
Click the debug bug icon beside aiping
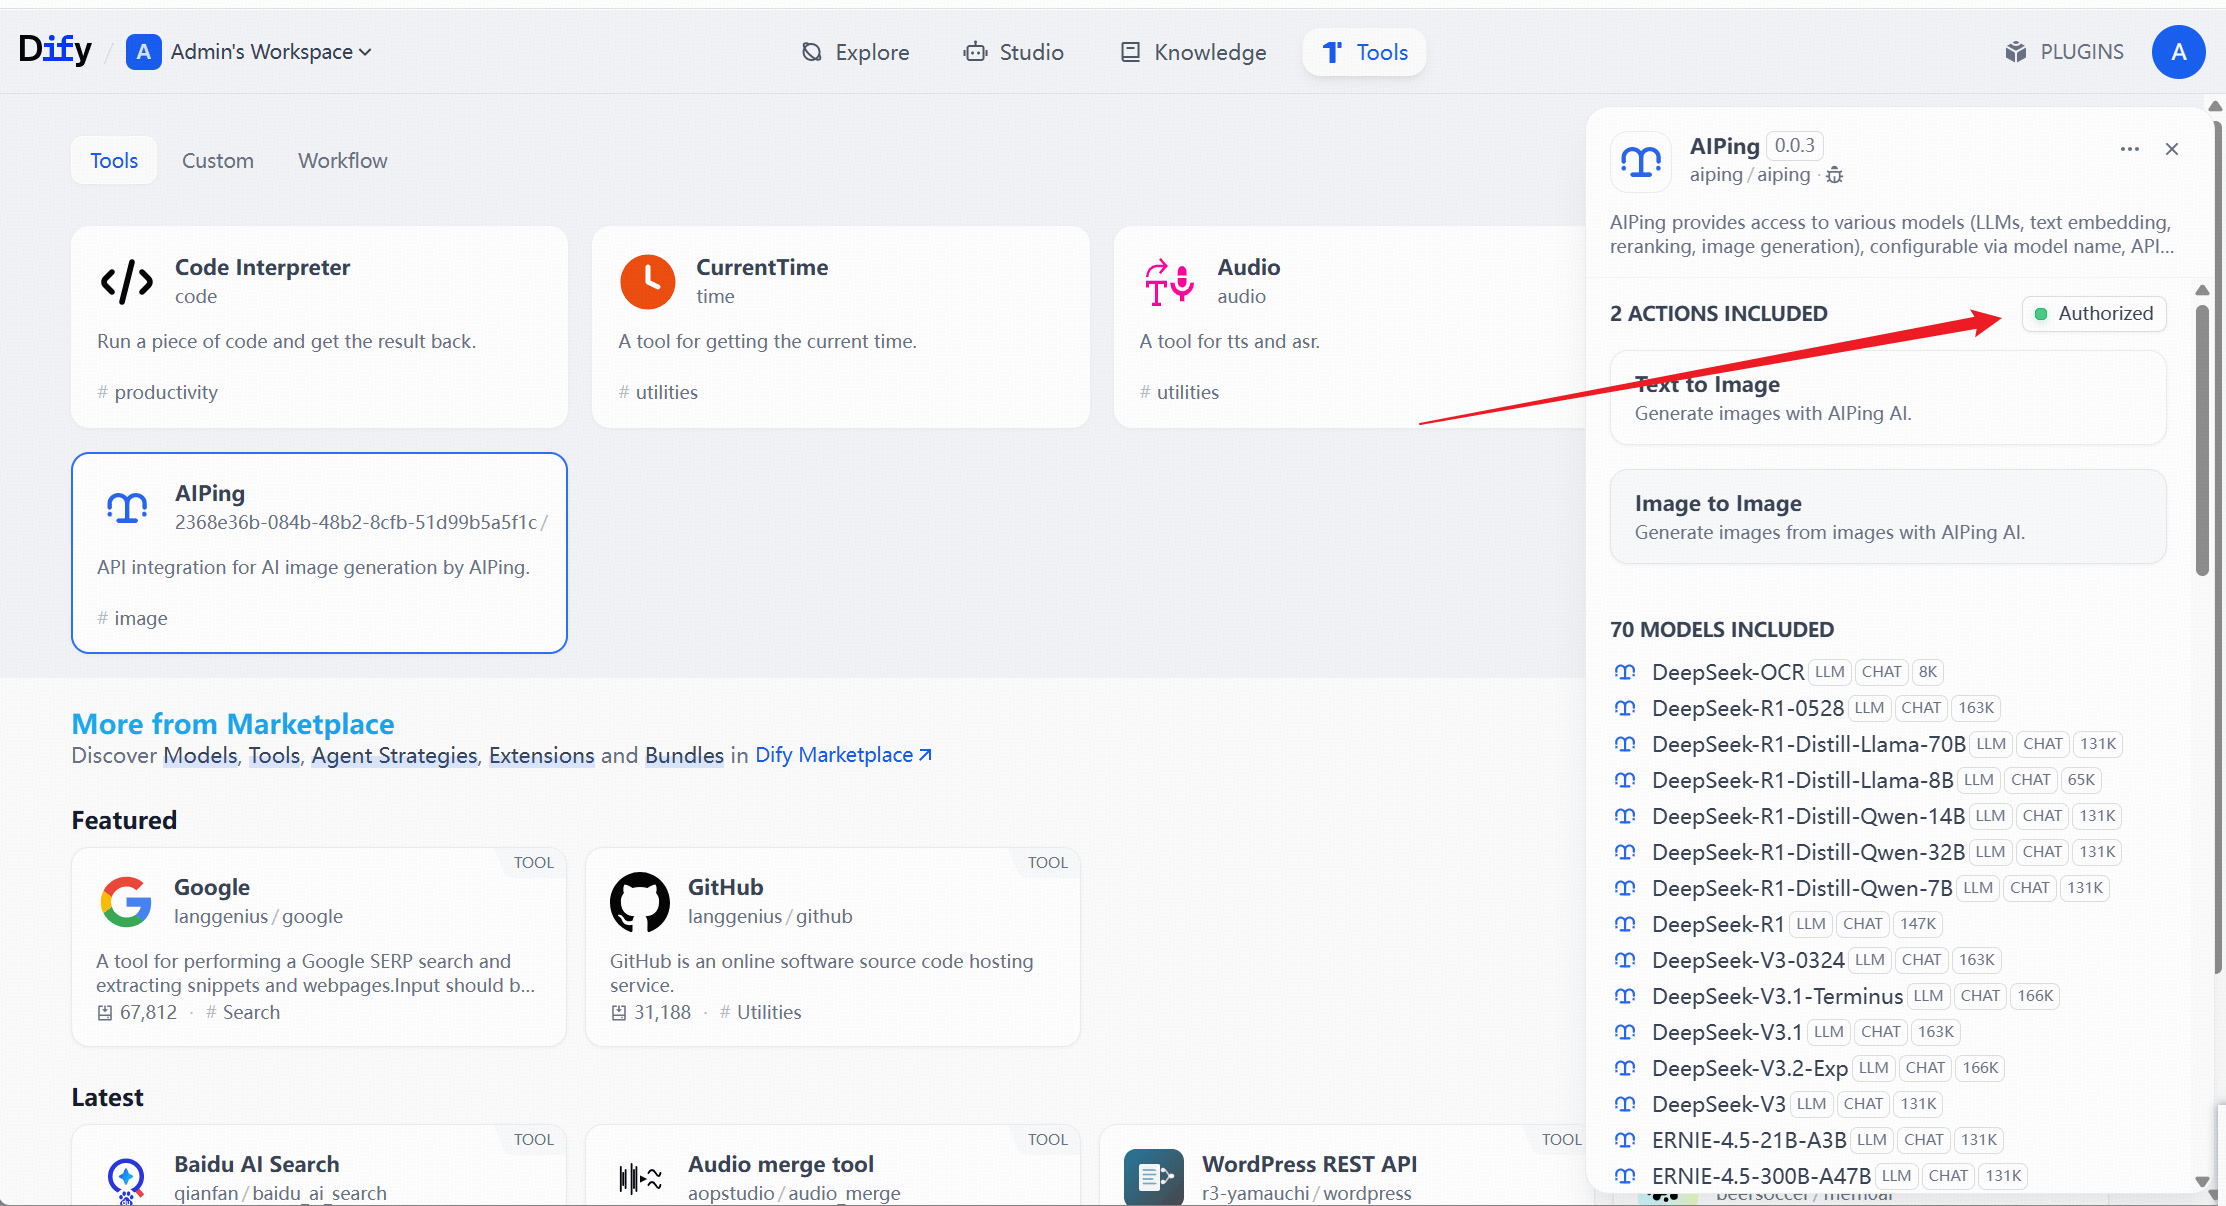(x=1834, y=175)
